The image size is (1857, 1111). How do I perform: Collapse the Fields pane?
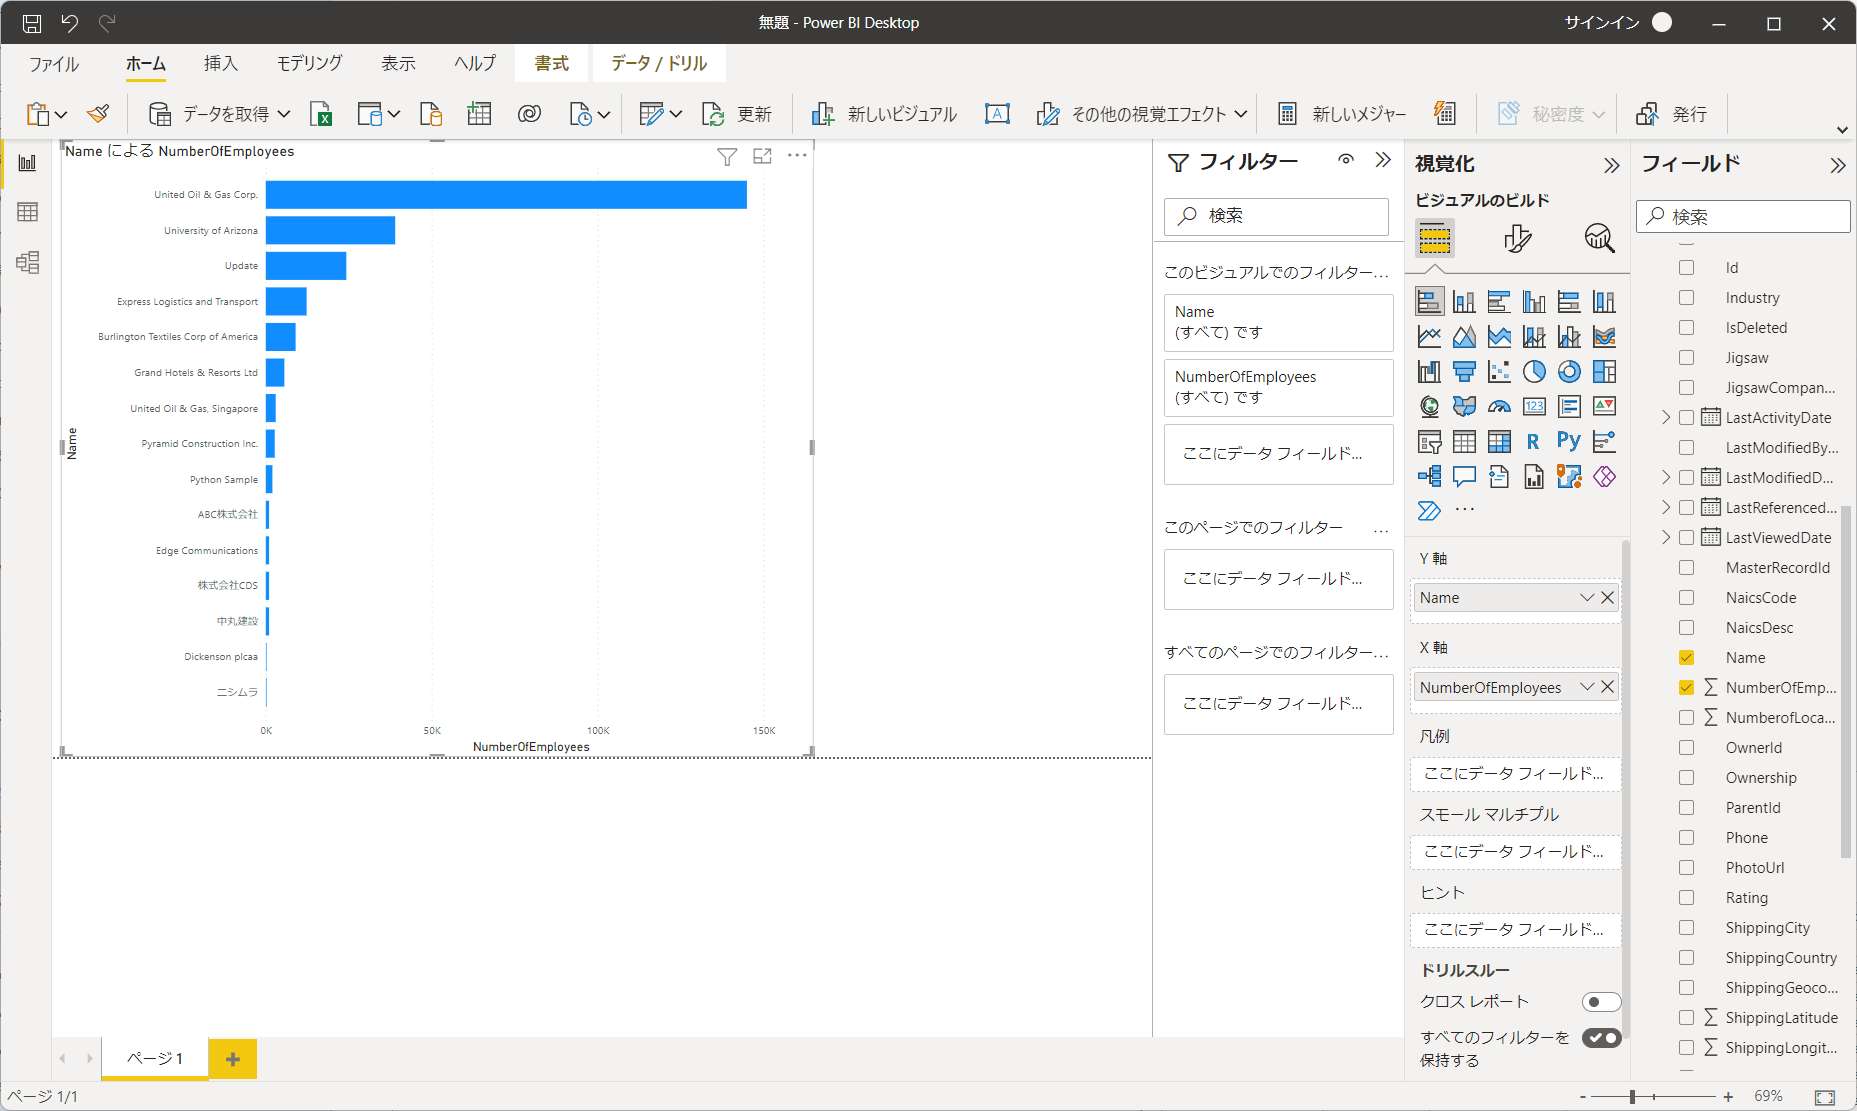(x=1838, y=166)
